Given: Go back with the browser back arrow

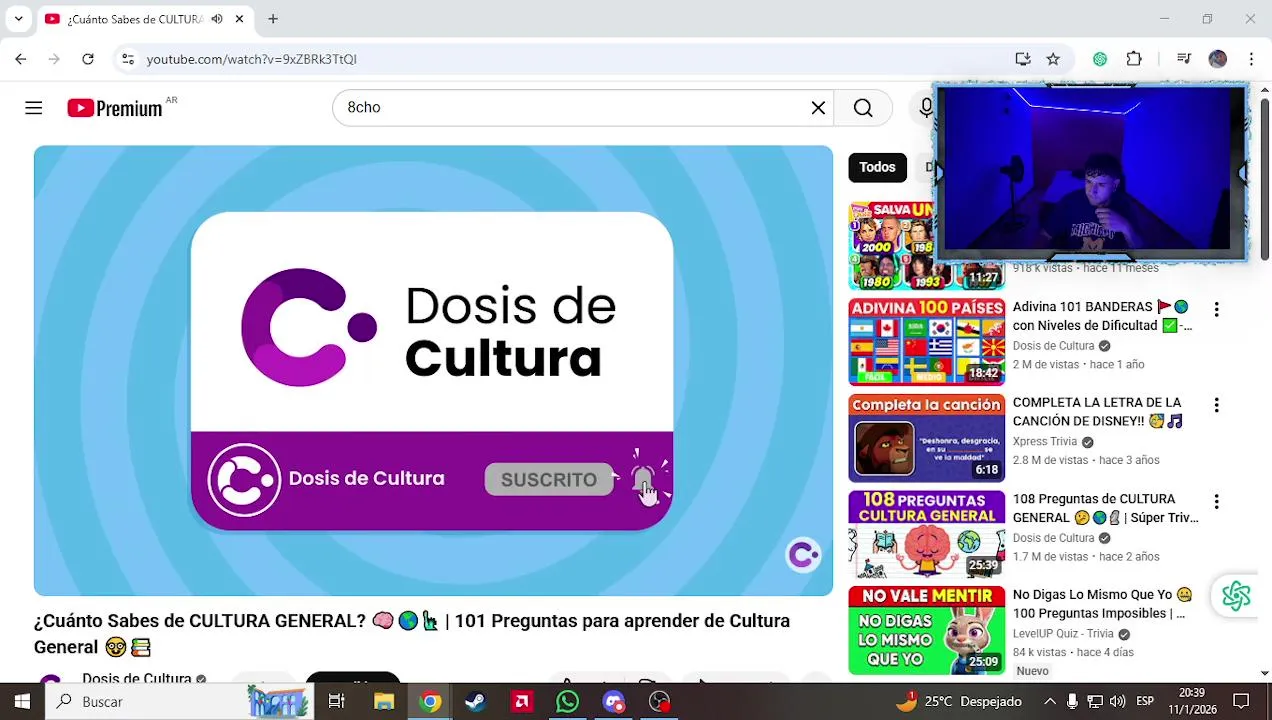Looking at the screenshot, I should click(x=21, y=59).
